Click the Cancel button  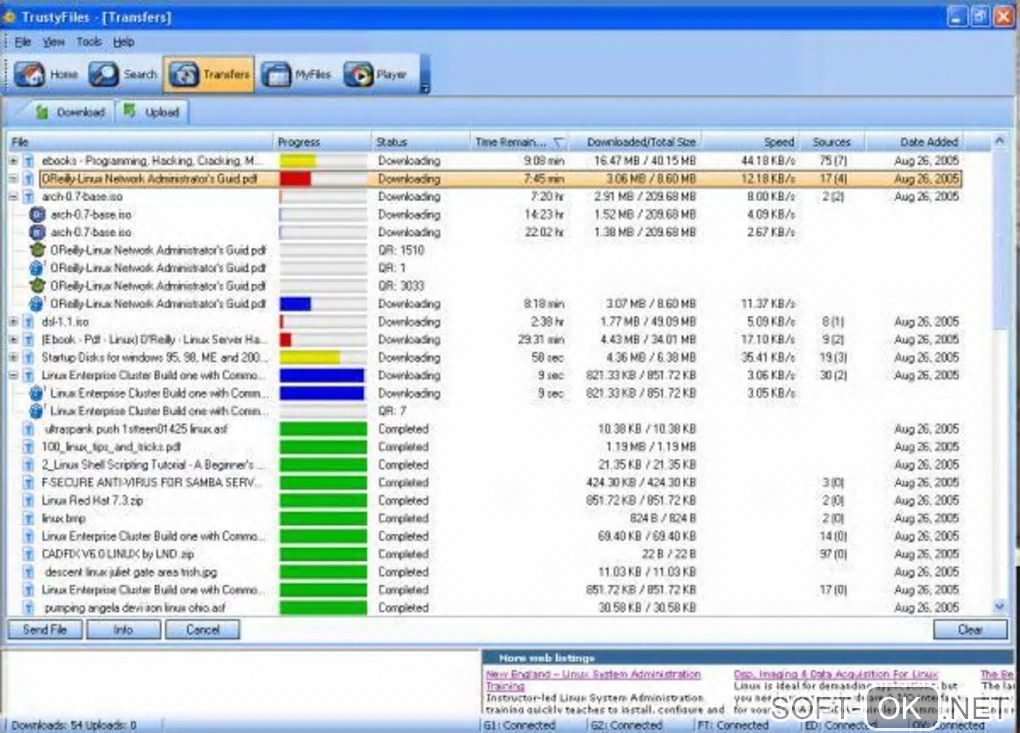202,630
